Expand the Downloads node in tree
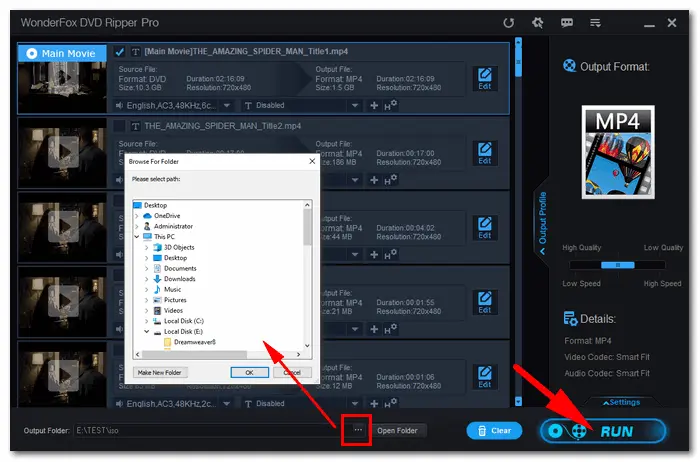This screenshot has width=700, height=462. tap(146, 279)
